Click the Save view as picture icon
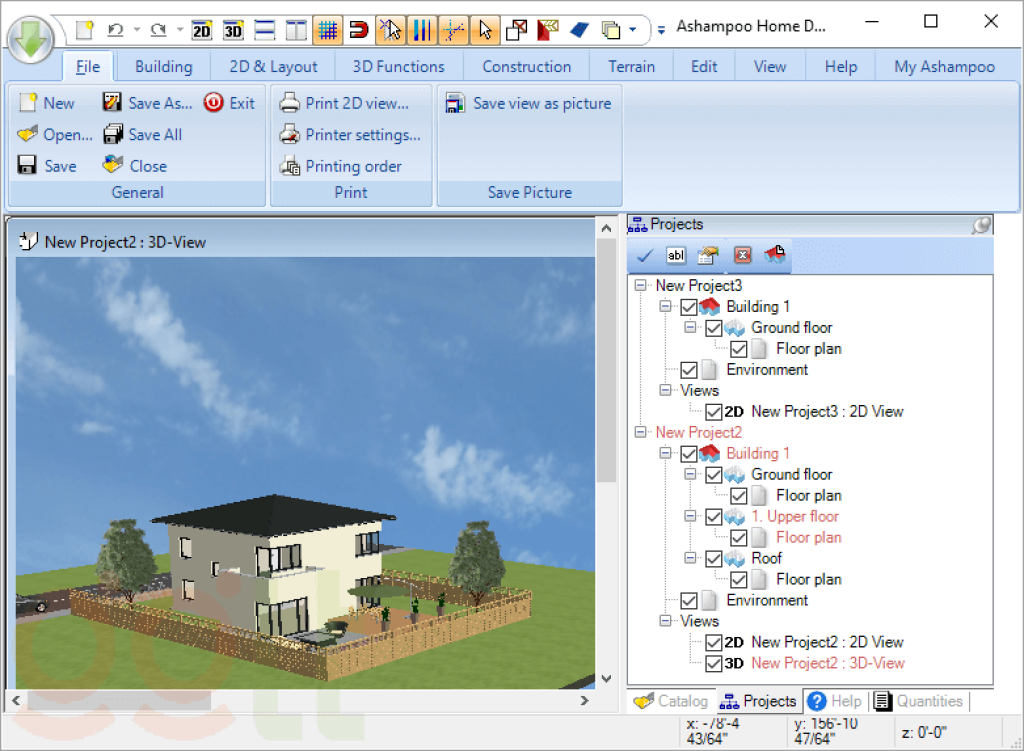Viewport: 1024px width, 751px height. coord(456,103)
